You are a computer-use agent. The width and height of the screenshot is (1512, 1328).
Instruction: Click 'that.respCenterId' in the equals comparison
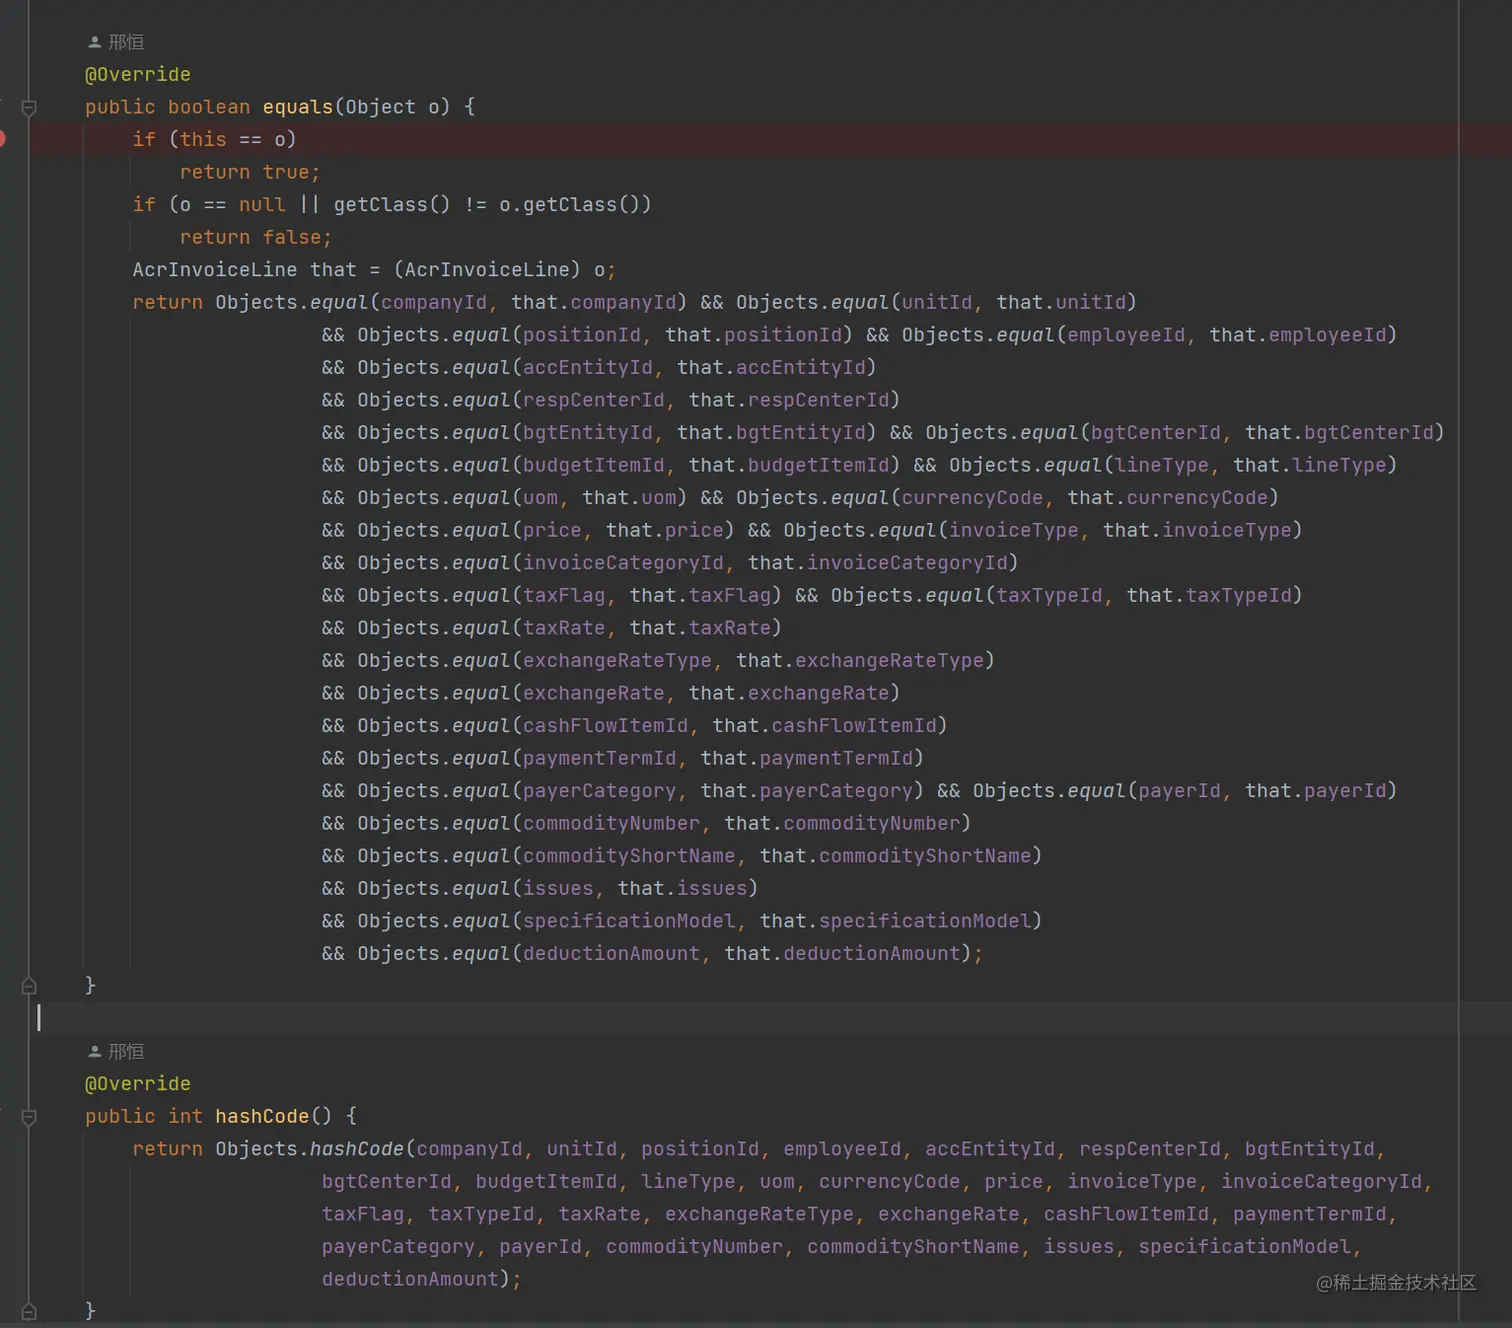(789, 400)
